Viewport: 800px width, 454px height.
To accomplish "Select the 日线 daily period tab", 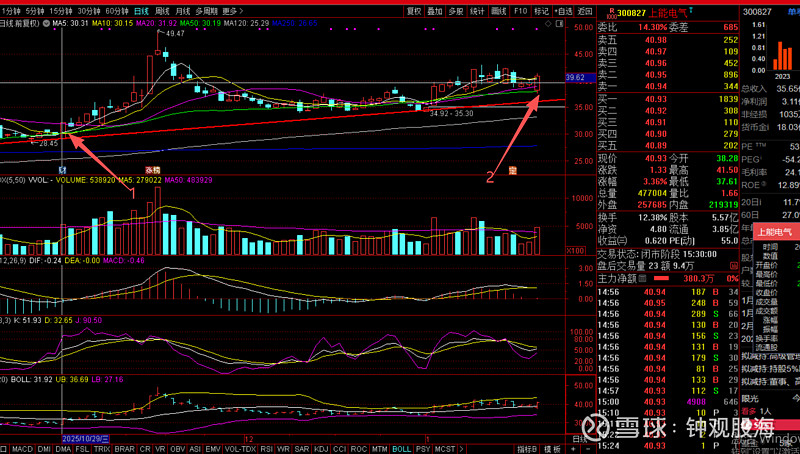I will click(141, 11).
